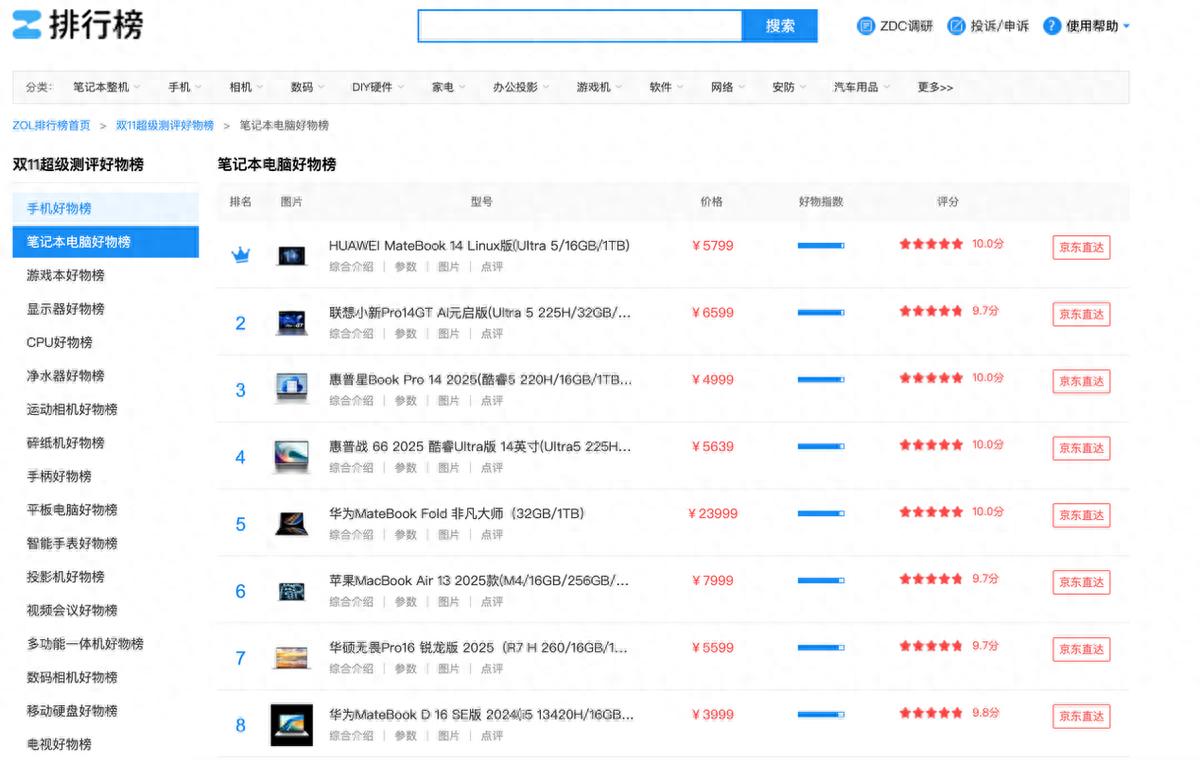Screen dimensions: 1200x760
Task: Open the 更多>> categories menu
Action: 935,87
